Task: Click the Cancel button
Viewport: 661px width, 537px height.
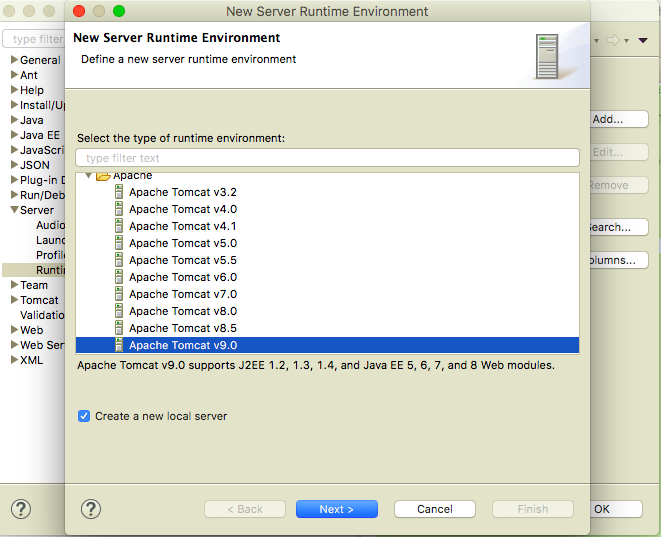Action: (435, 509)
